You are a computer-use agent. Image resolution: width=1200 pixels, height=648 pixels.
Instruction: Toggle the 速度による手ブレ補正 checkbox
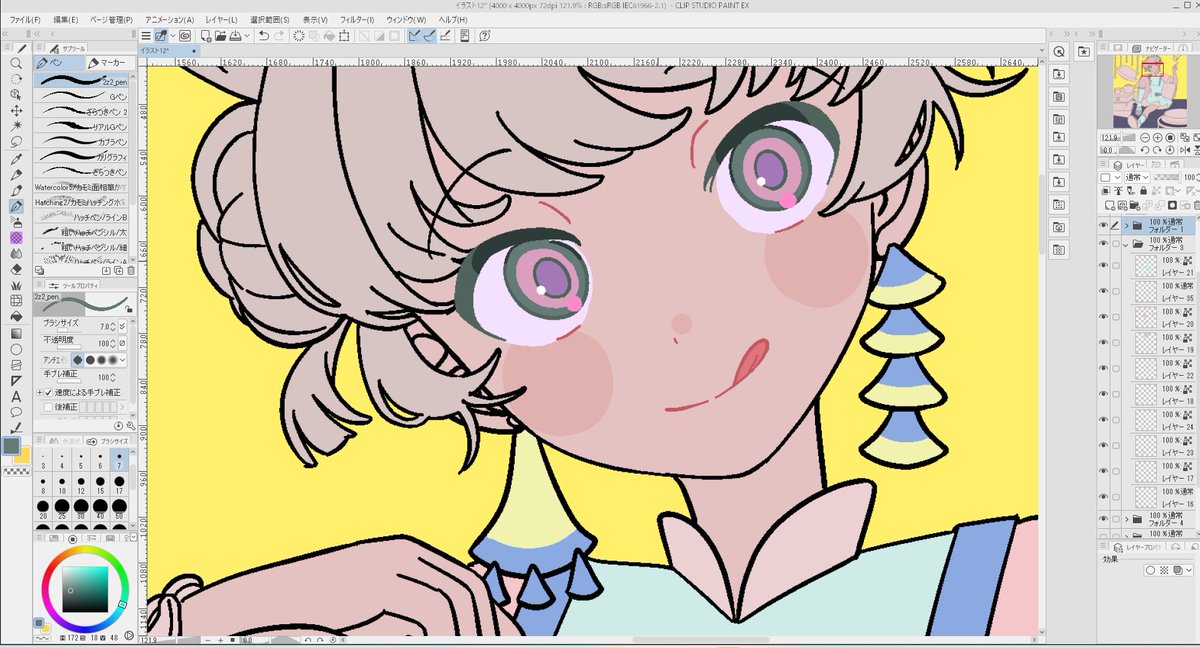tap(47, 392)
